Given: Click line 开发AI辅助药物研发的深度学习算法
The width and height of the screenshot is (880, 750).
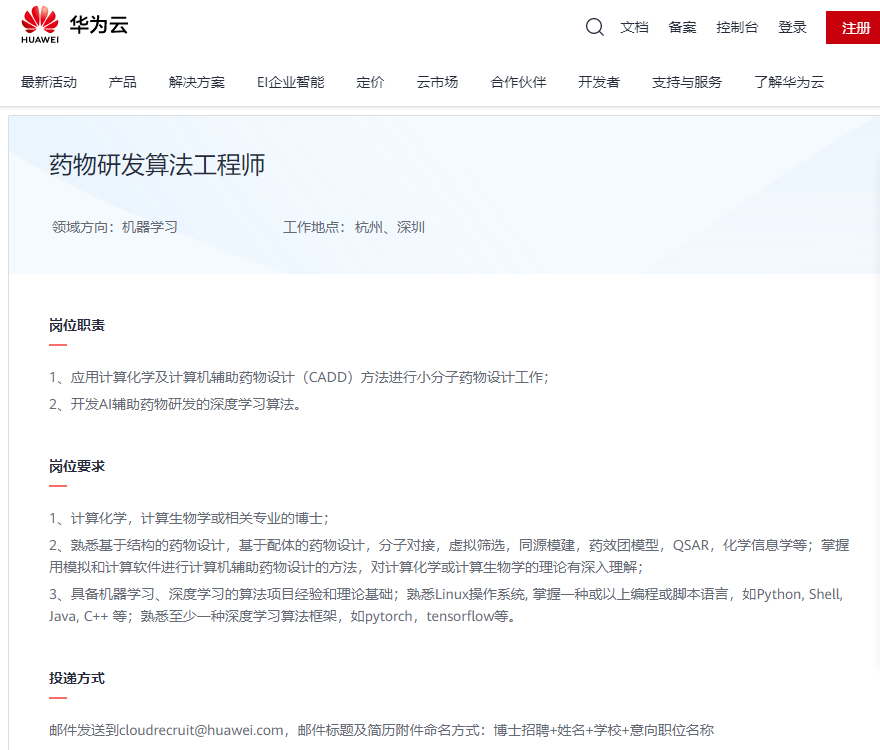Looking at the screenshot, I should tap(175, 404).
